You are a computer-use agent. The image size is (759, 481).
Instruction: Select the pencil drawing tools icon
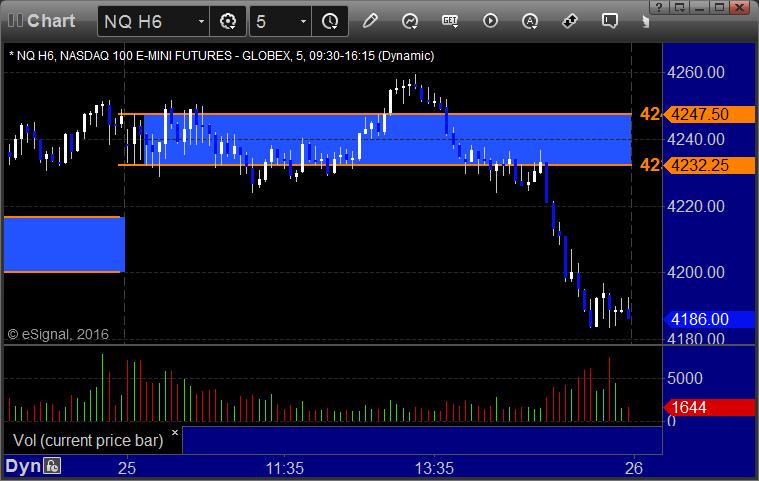[x=370, y=21]
